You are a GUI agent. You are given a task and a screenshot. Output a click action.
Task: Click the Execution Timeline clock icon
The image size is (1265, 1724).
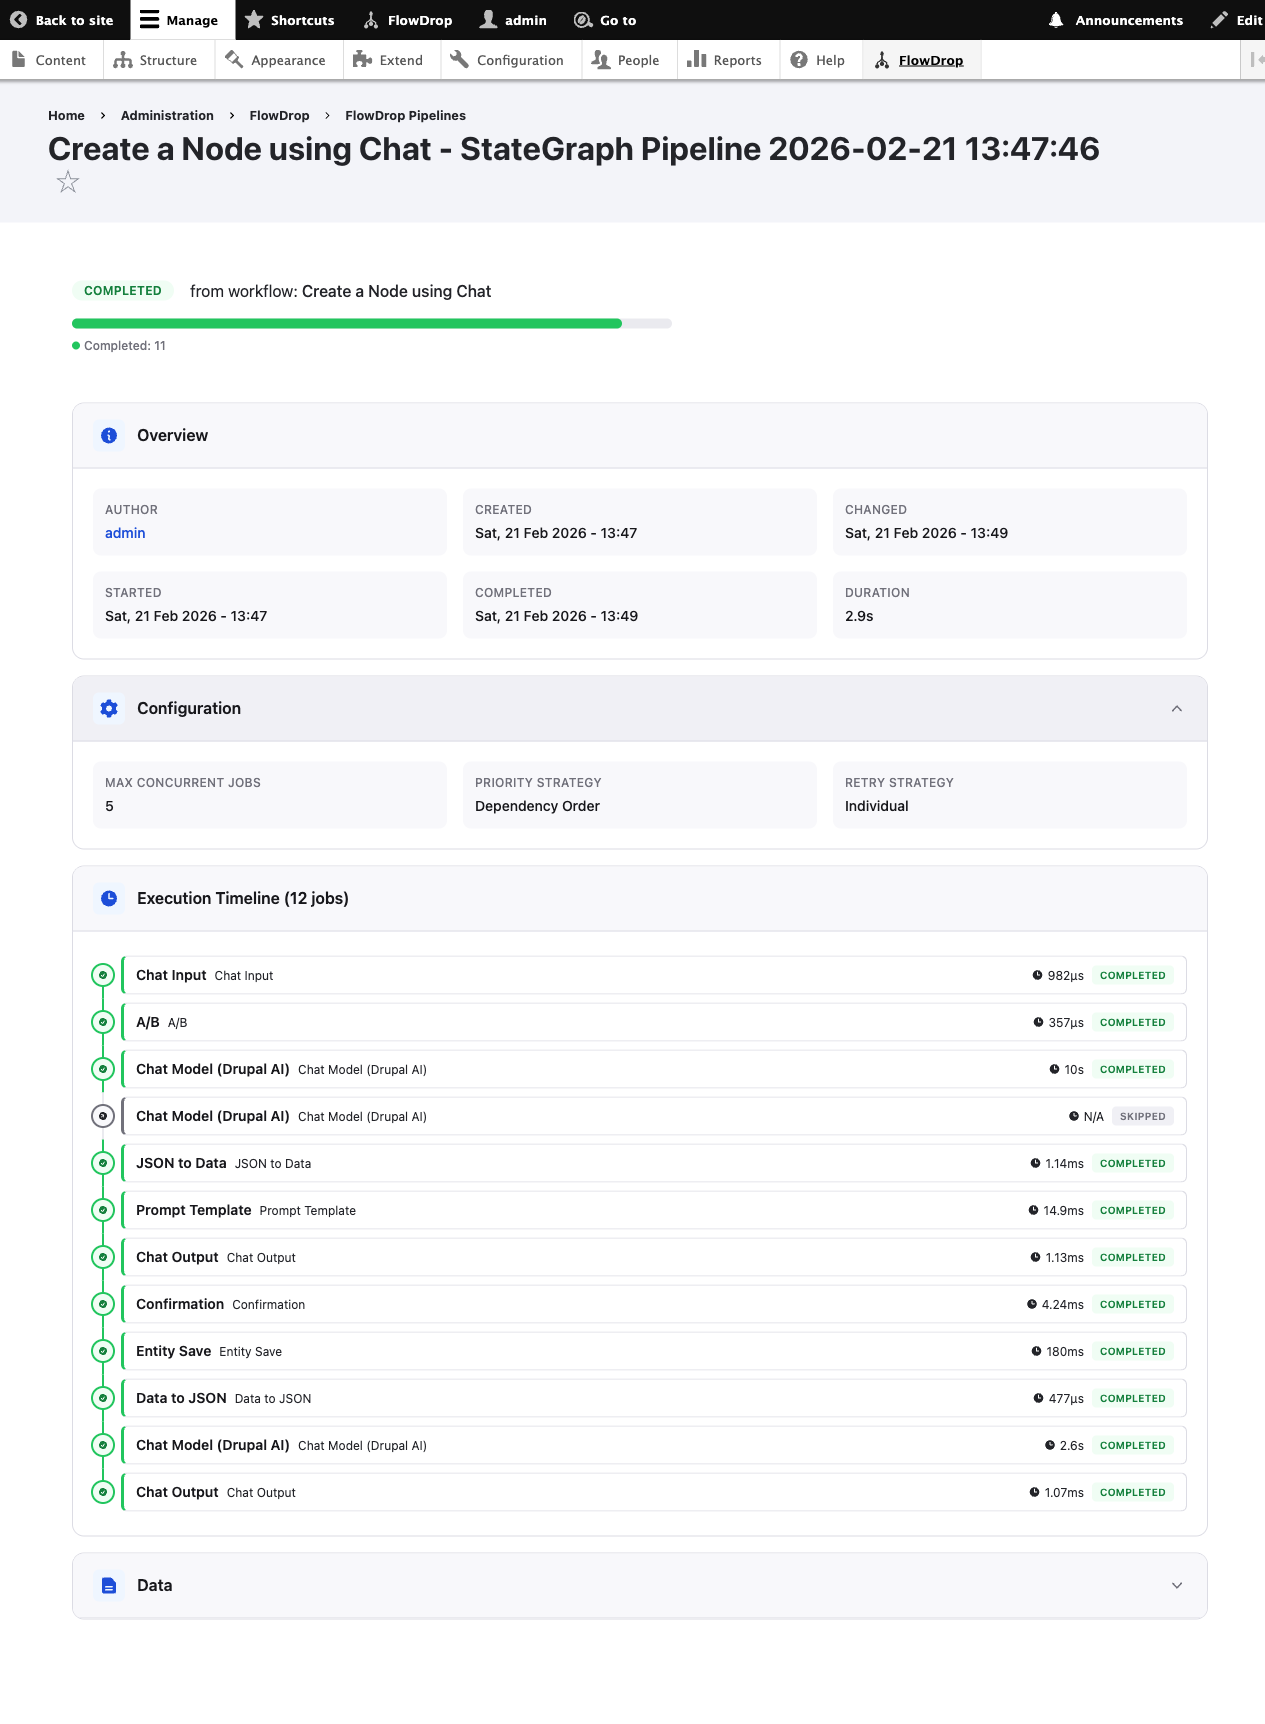(109, 899)
